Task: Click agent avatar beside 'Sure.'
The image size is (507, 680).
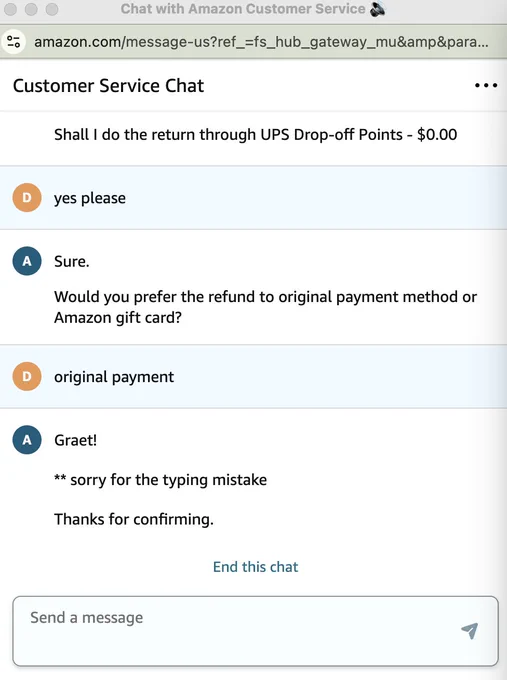Action: (x=27, y=261)
